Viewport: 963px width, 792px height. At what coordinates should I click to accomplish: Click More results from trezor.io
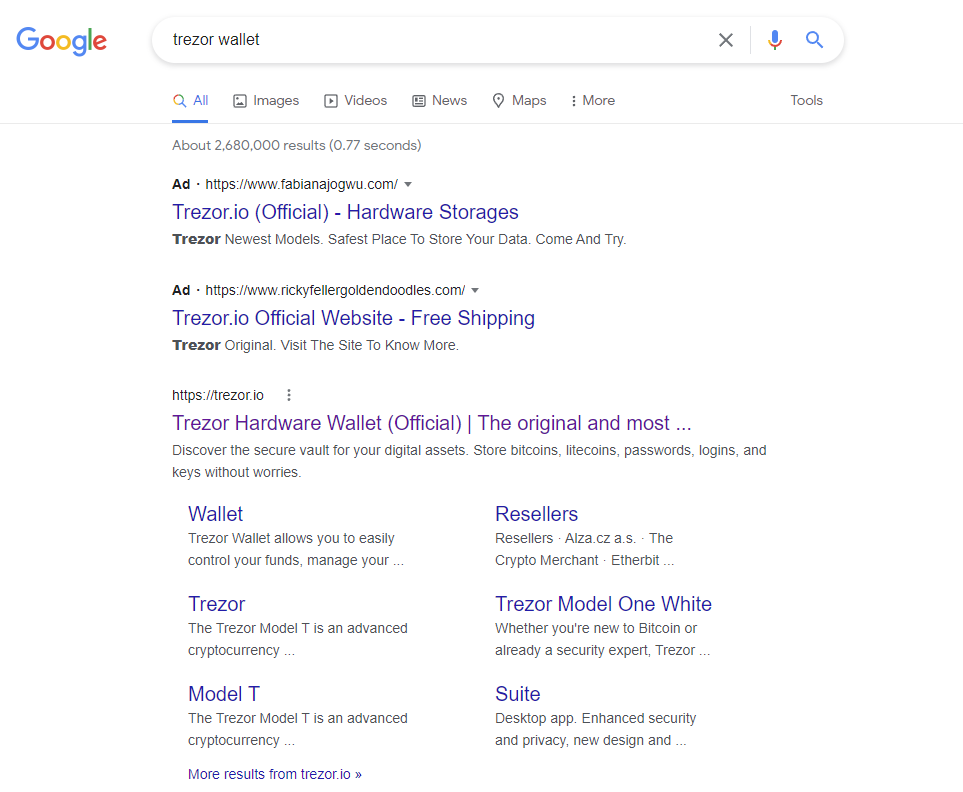(x=275, y=774)
